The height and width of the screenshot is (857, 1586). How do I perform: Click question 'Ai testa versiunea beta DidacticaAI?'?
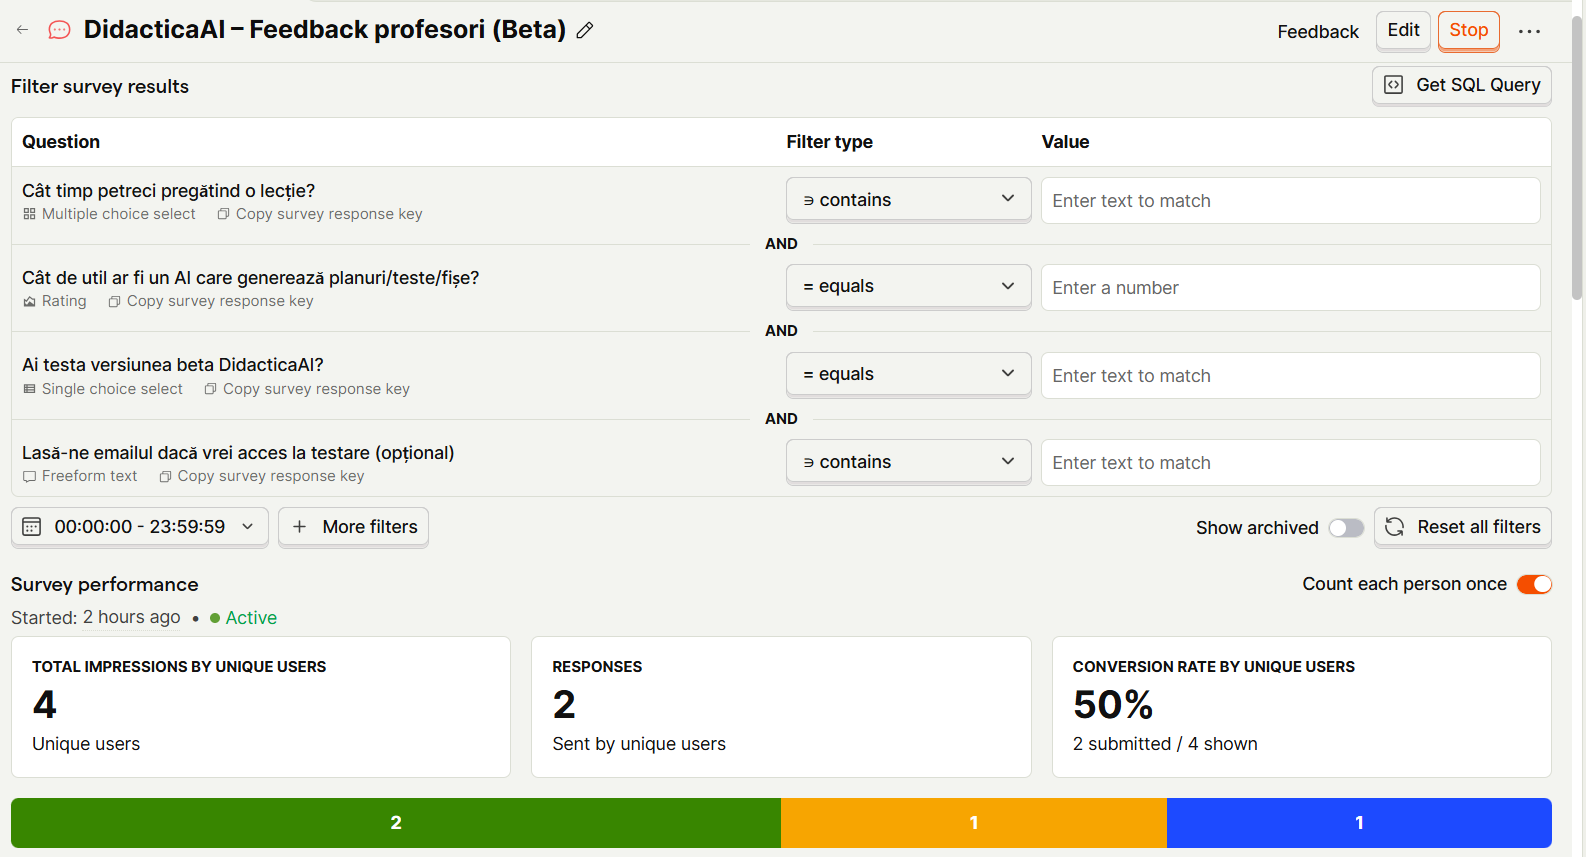172,365
